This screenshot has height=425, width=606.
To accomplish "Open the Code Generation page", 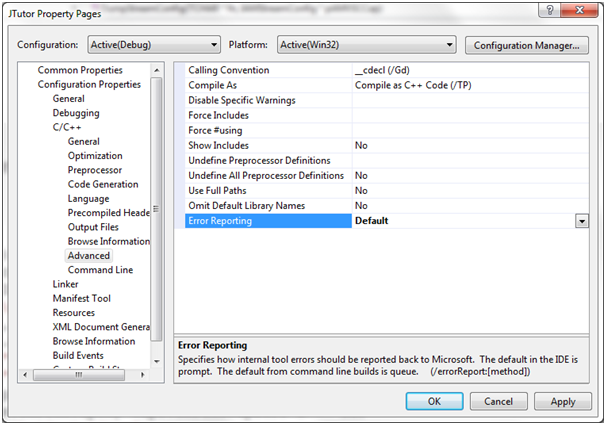I will 103,184.
